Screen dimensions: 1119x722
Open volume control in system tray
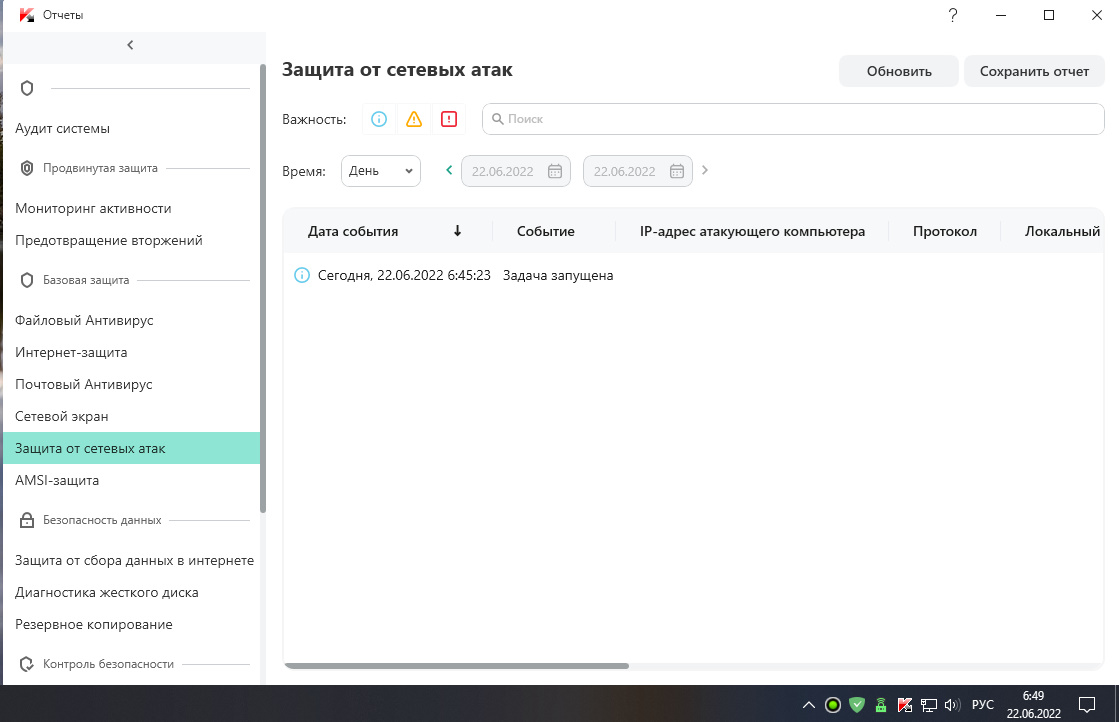pos(952,705)
